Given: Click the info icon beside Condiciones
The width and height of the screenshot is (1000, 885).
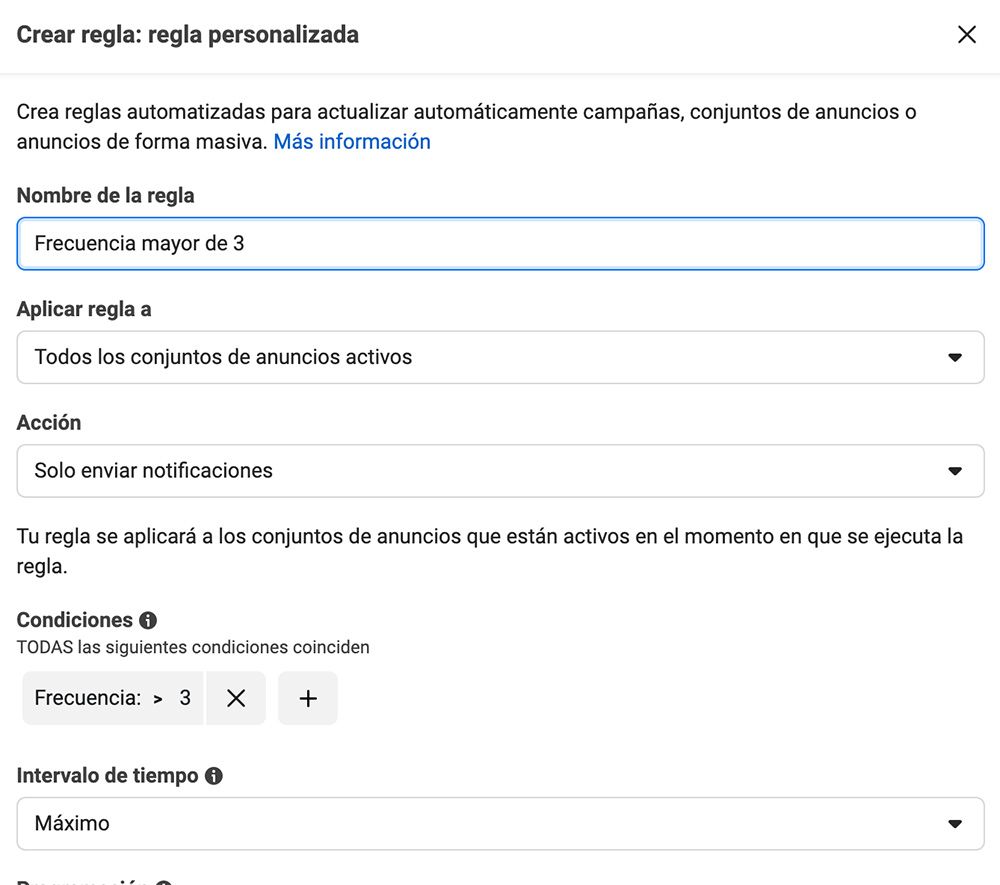Looking at the screenshot, I should click(148, 620).
